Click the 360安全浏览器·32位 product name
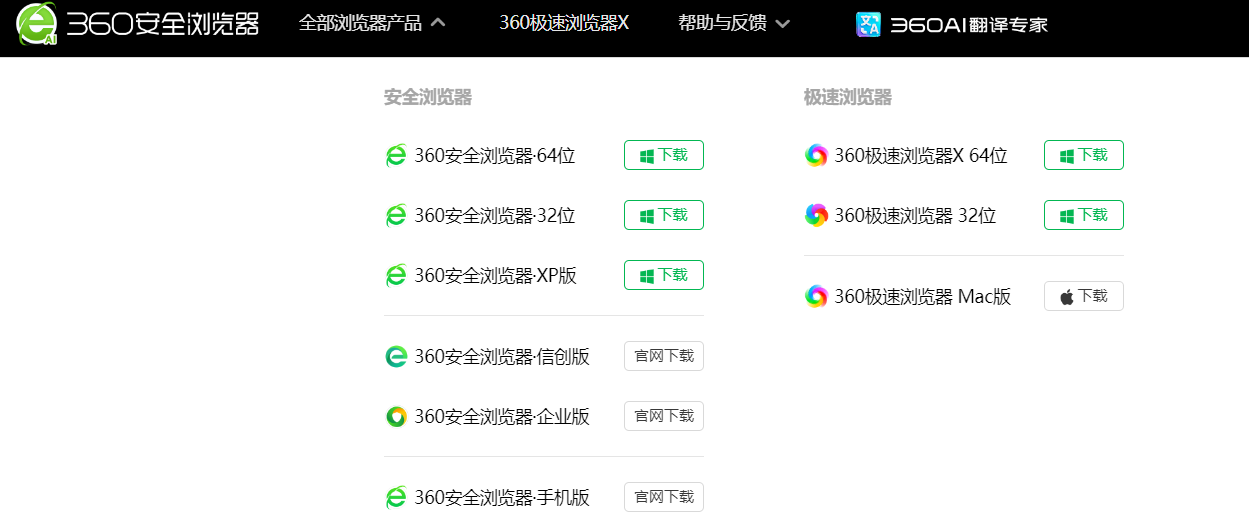 pyautogui.click(x=495, y=216)
